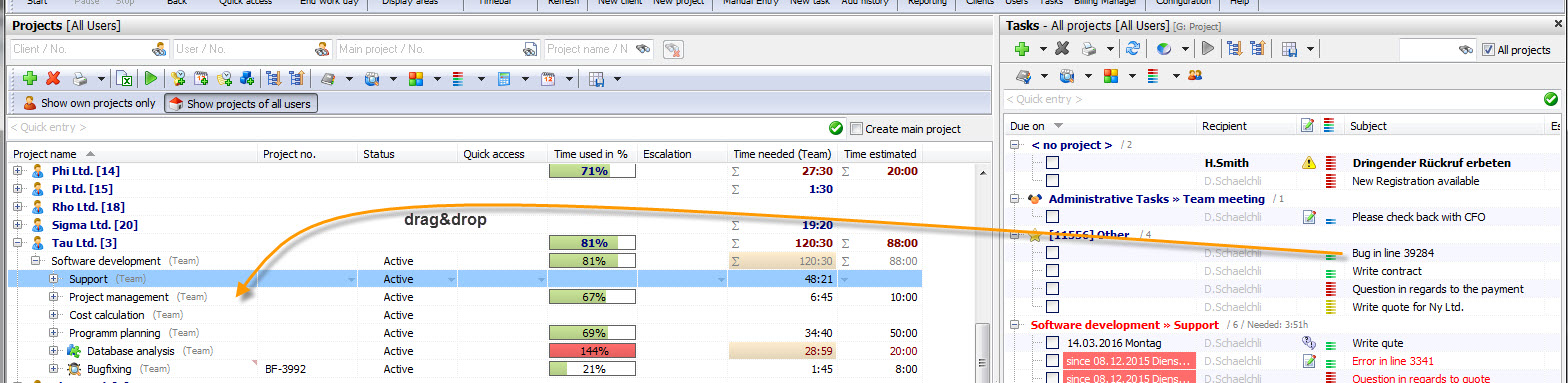Click the 71% time used bar for Phi Ltd.
The height and width of the screenshot is (383, 1568).
click(593, 171)
